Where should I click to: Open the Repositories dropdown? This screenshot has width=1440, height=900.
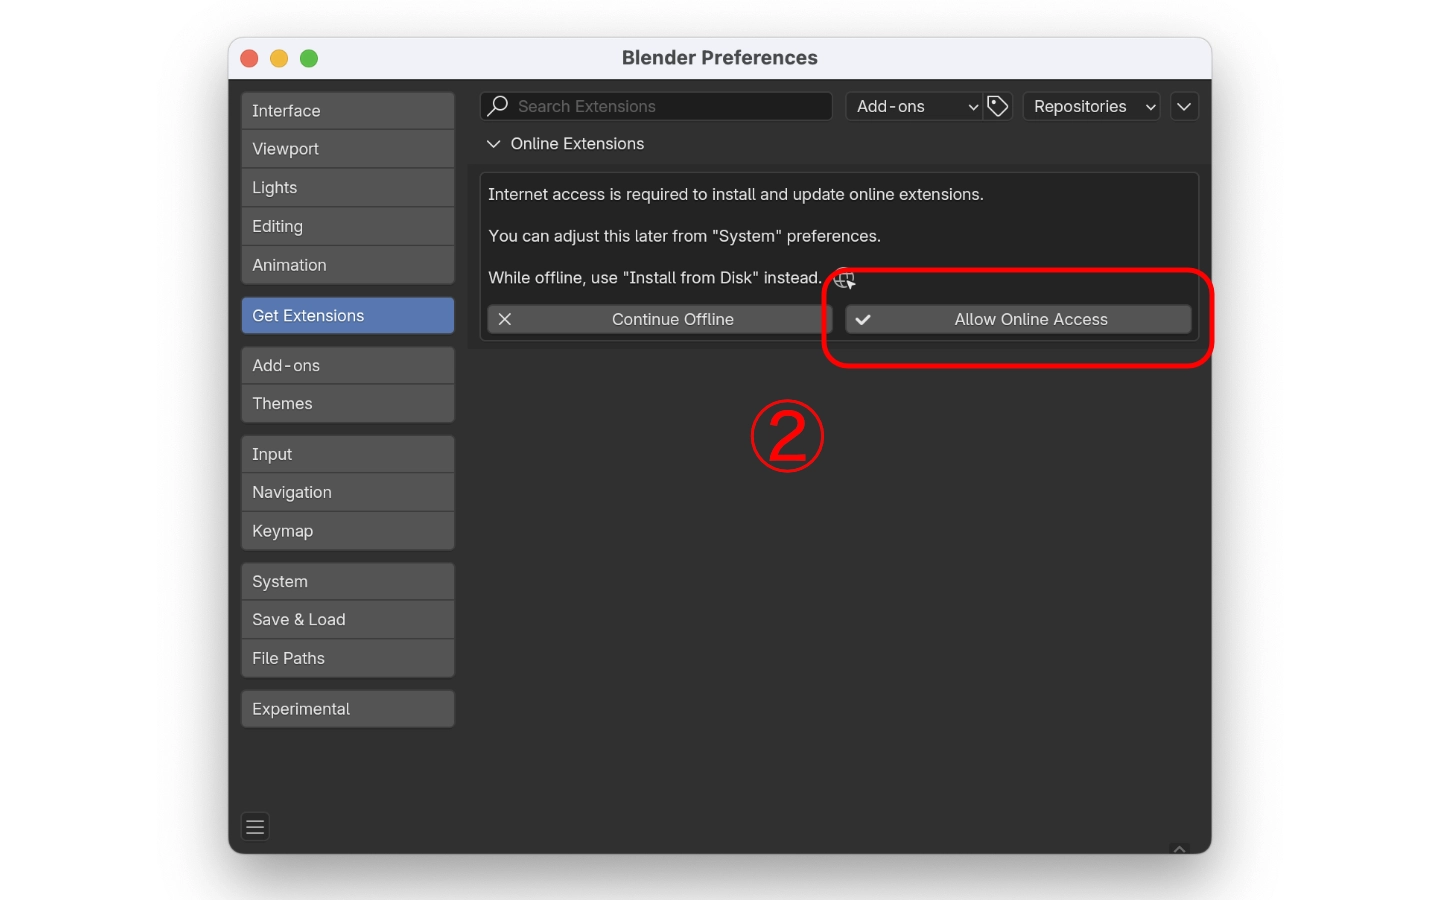[1091, 106]
